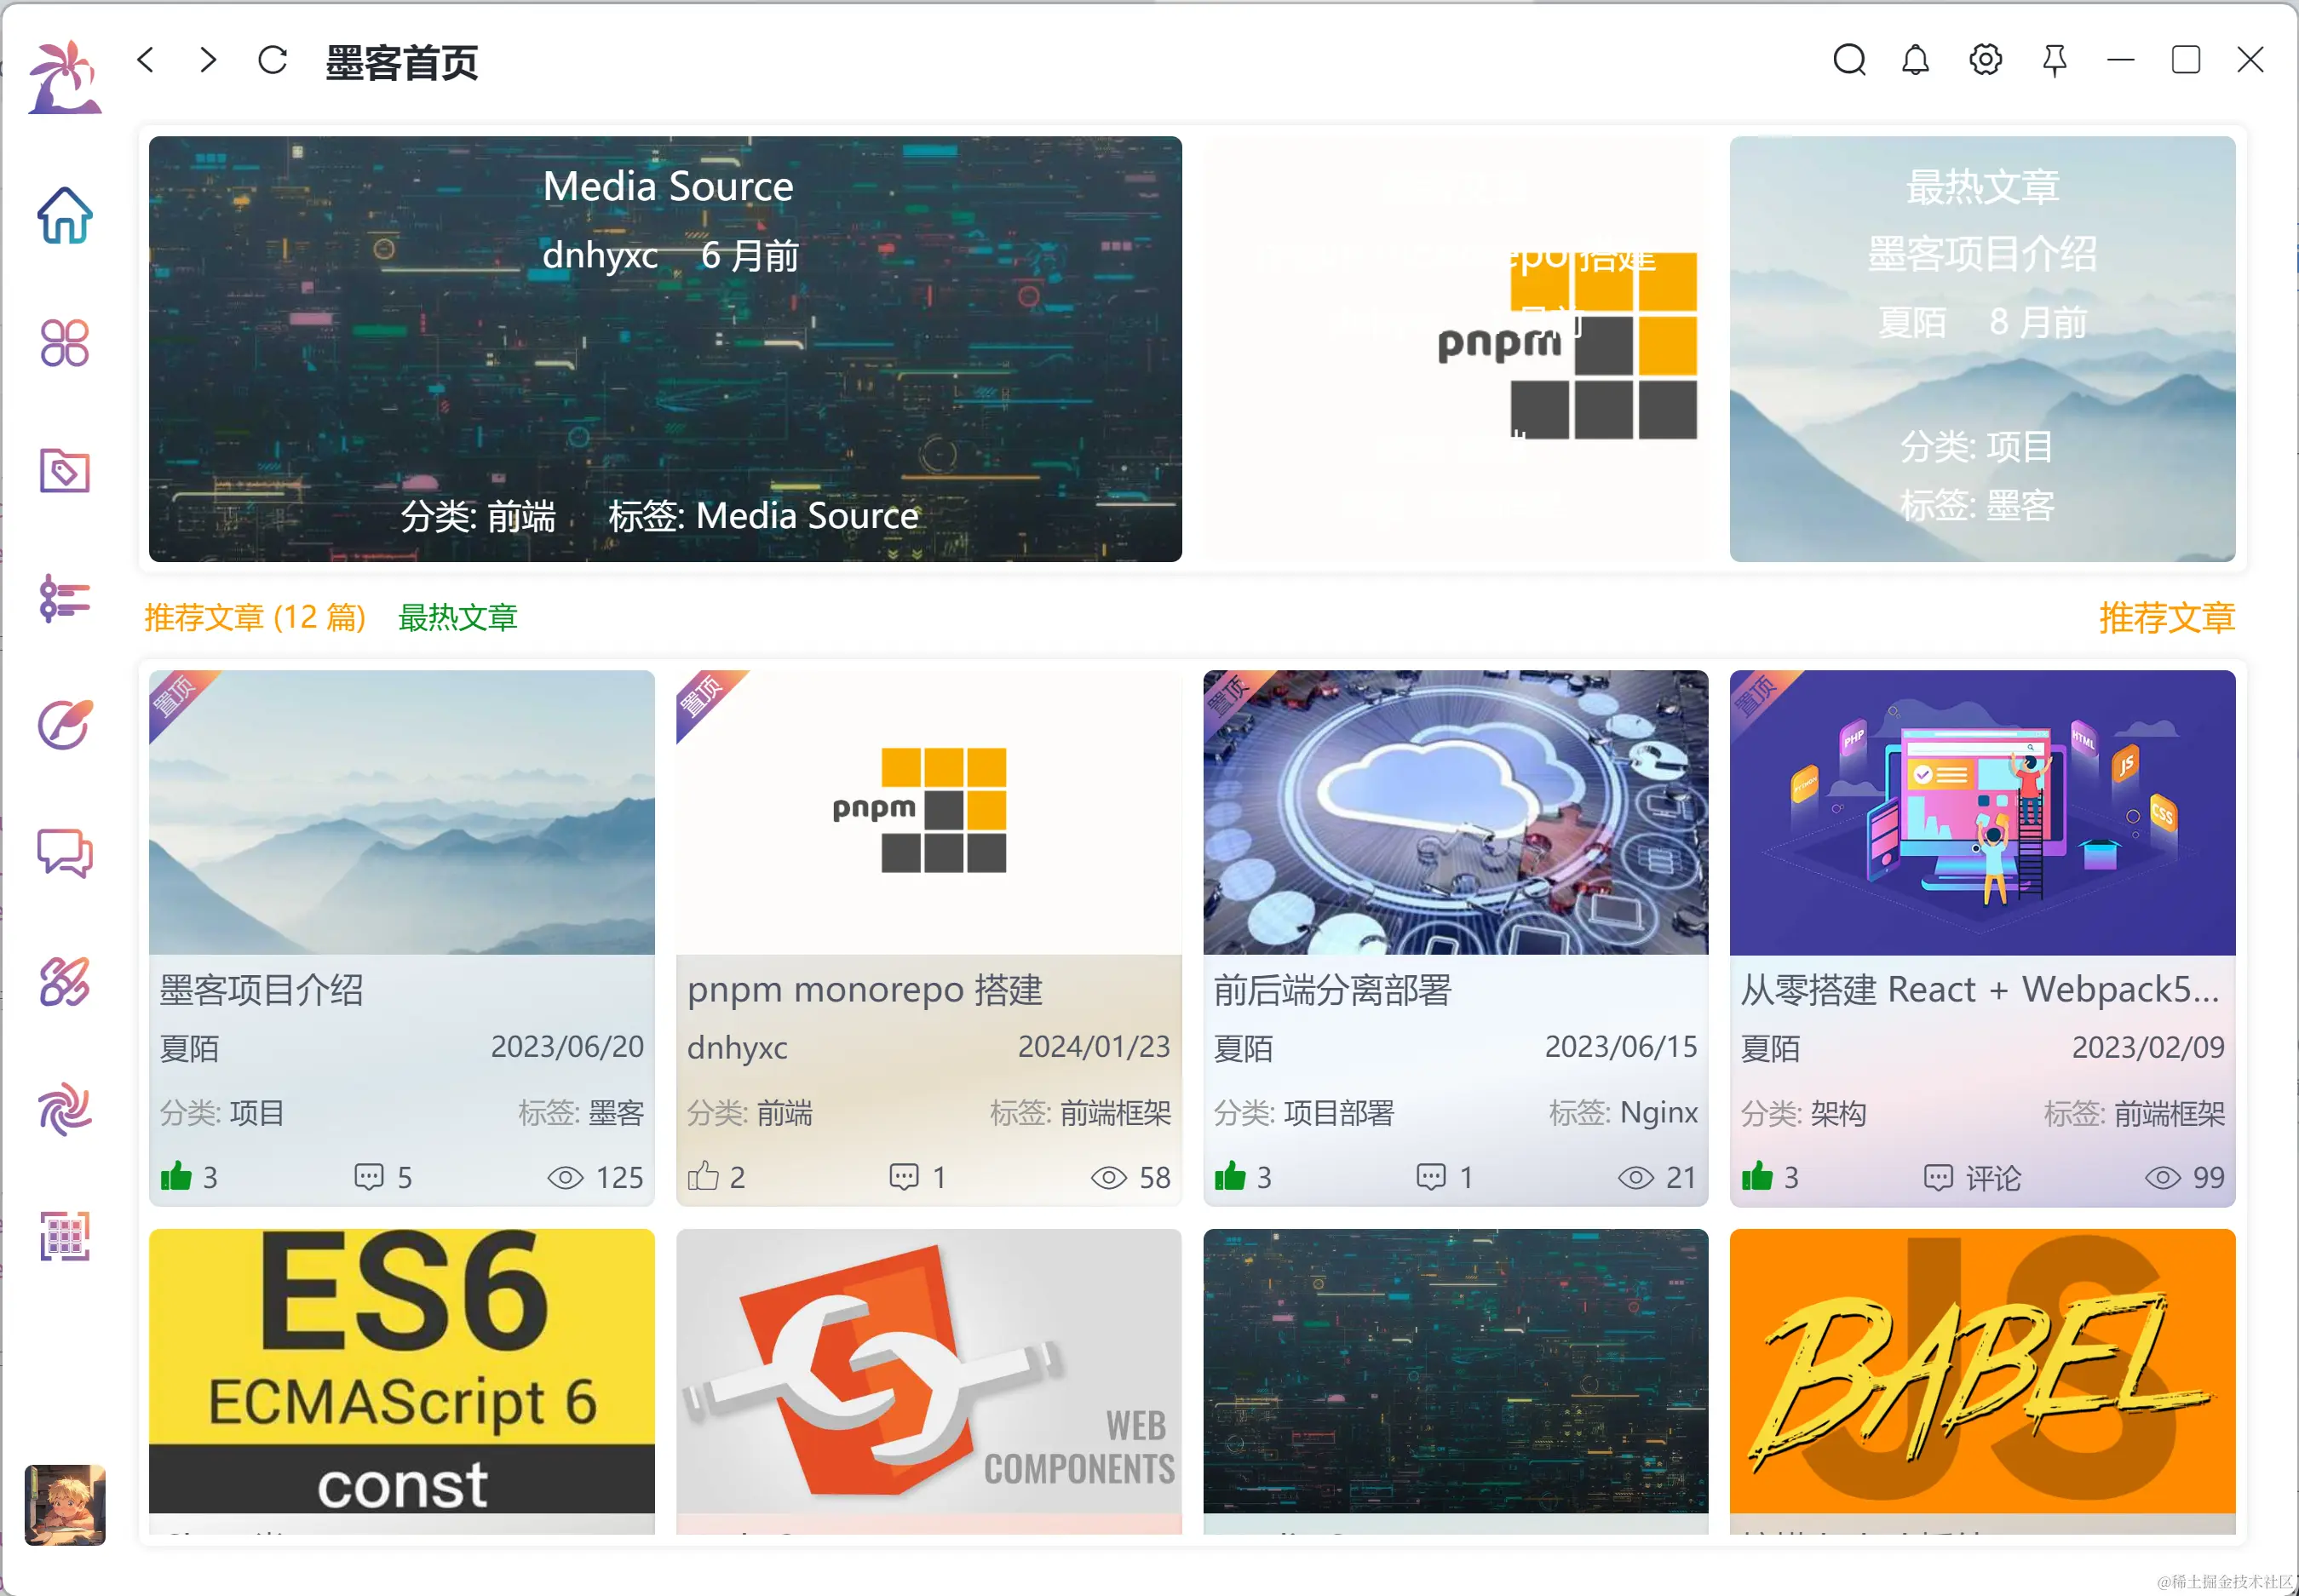Click the 标签: Nginx tag
The width and height of the screenshot is (2299, 1596).
pyautogui.click(x=1623, y=1112)
